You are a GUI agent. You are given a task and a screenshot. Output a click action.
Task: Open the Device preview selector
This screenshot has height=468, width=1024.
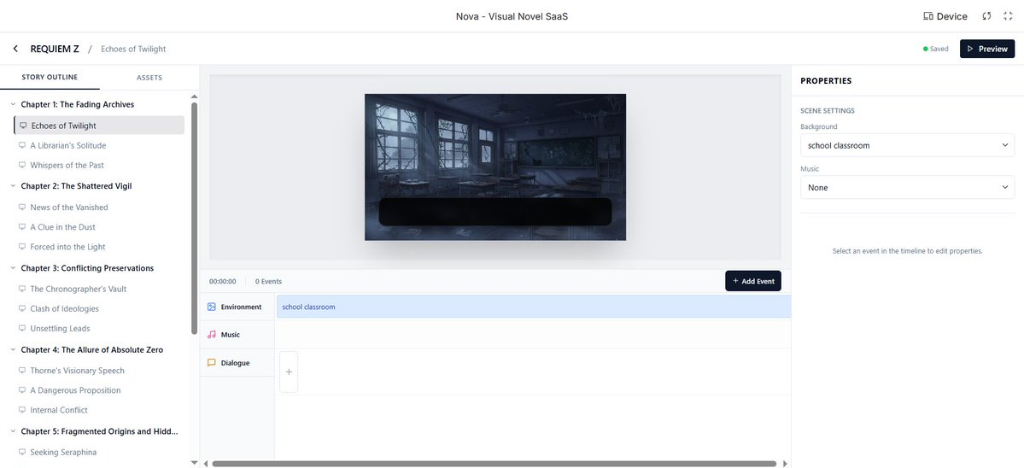[x=945, y=16]
